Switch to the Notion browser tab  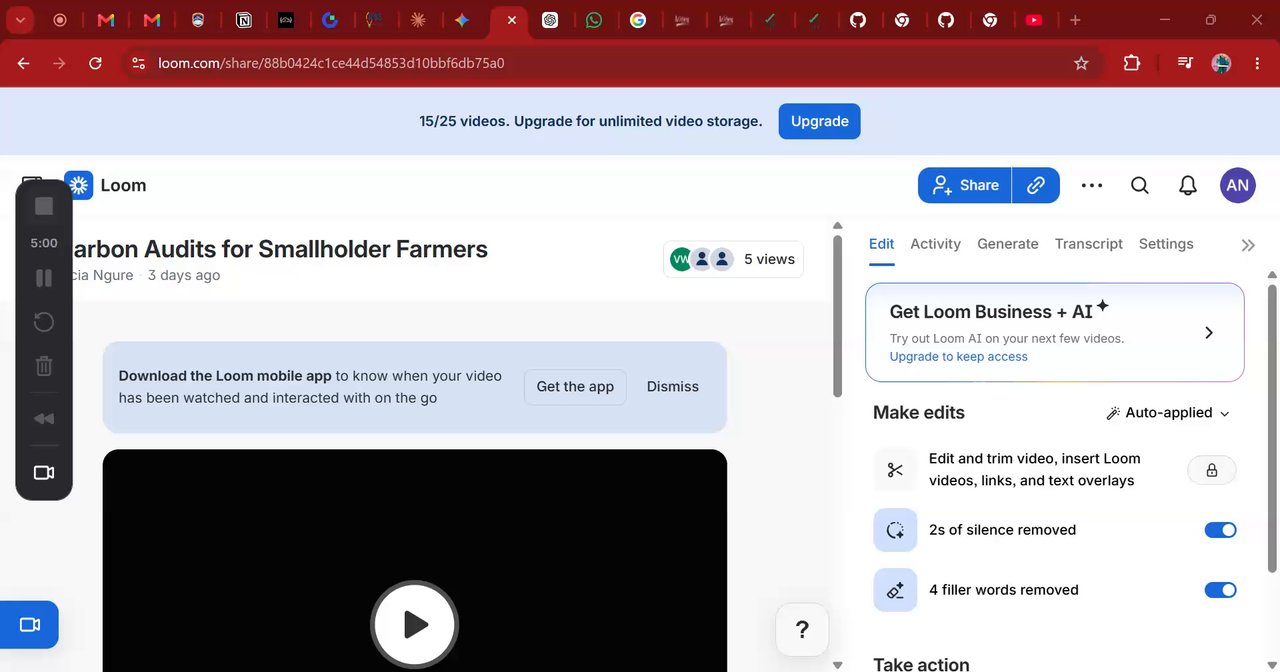pyautogui.click(x=244, y=20)
